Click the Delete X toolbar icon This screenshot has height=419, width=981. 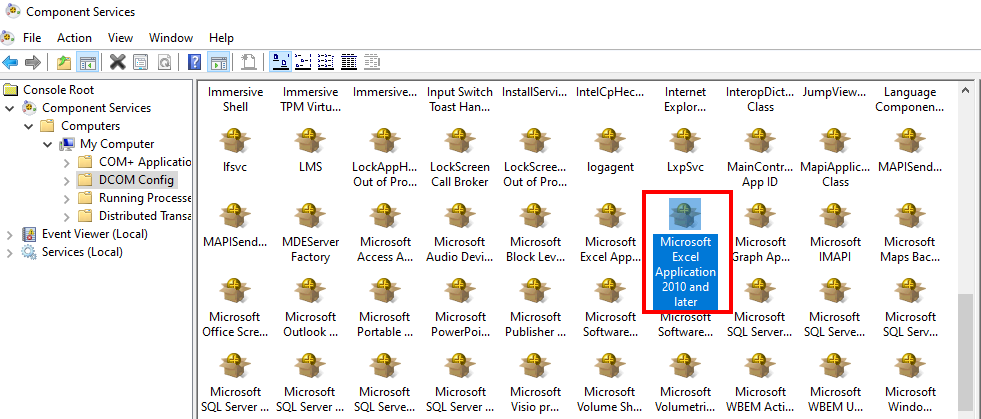pos(117,62)
